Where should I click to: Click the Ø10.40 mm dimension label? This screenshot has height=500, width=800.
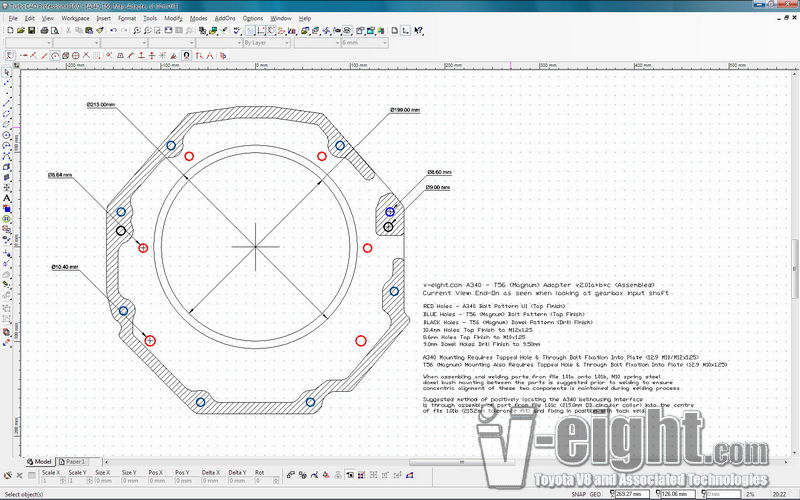pos(65,267)
